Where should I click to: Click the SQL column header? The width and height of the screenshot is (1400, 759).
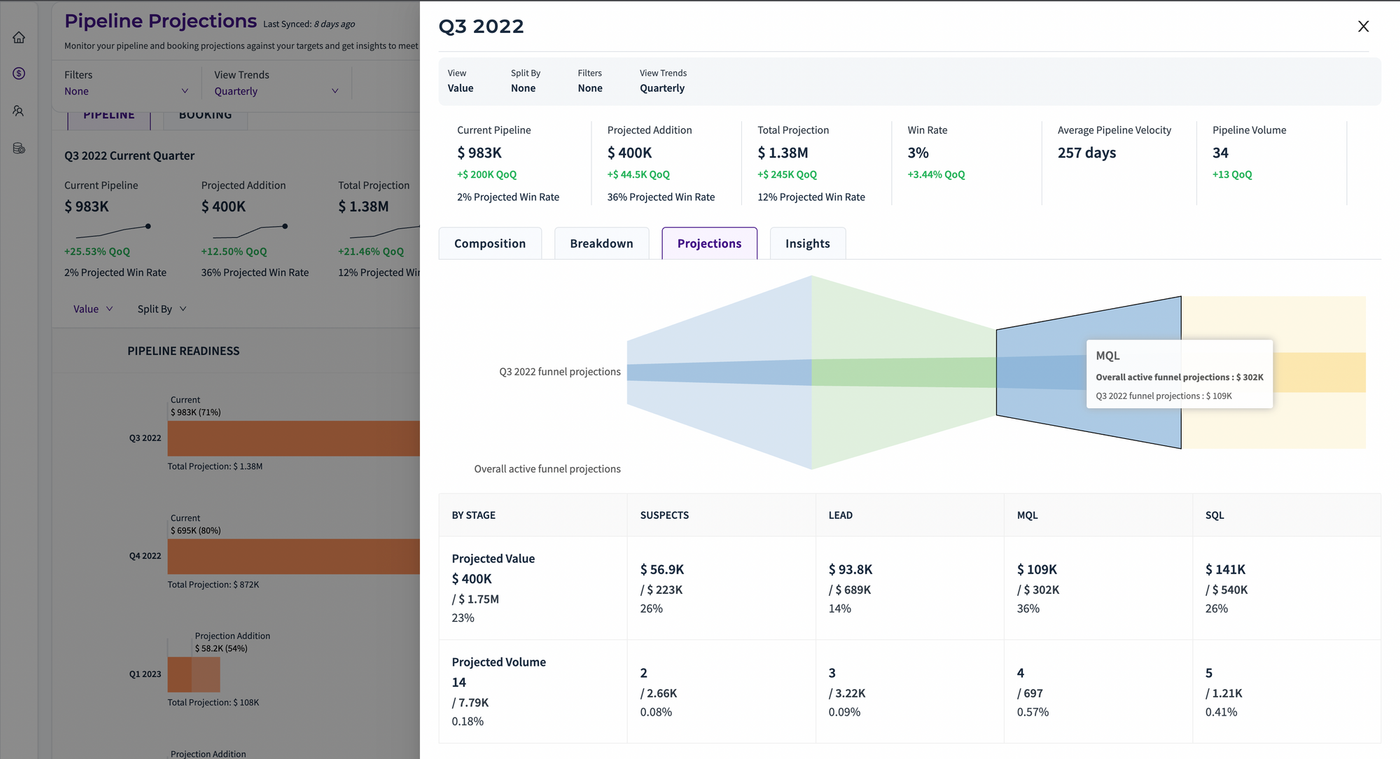(x=1215, y=515)
